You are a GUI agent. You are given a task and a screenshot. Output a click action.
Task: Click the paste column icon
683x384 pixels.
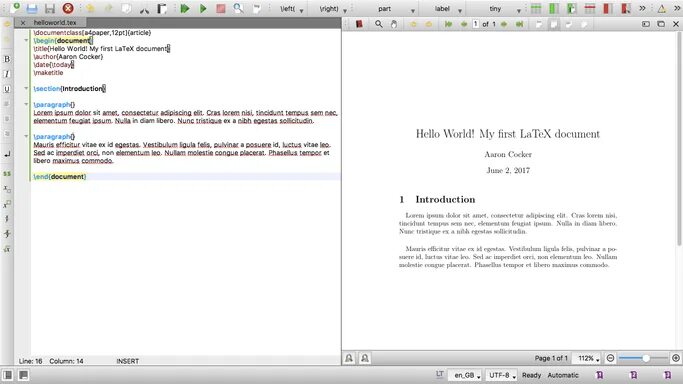coord(571,8)
